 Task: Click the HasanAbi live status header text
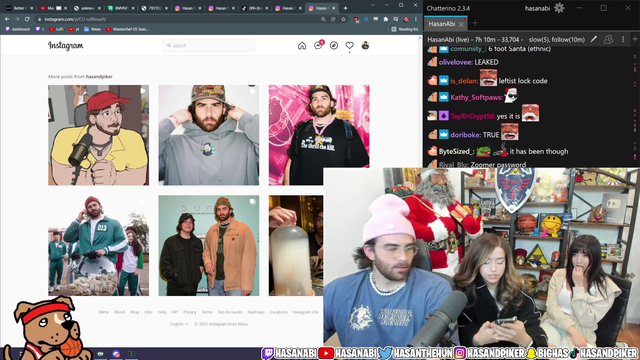[x=506, y=40]
